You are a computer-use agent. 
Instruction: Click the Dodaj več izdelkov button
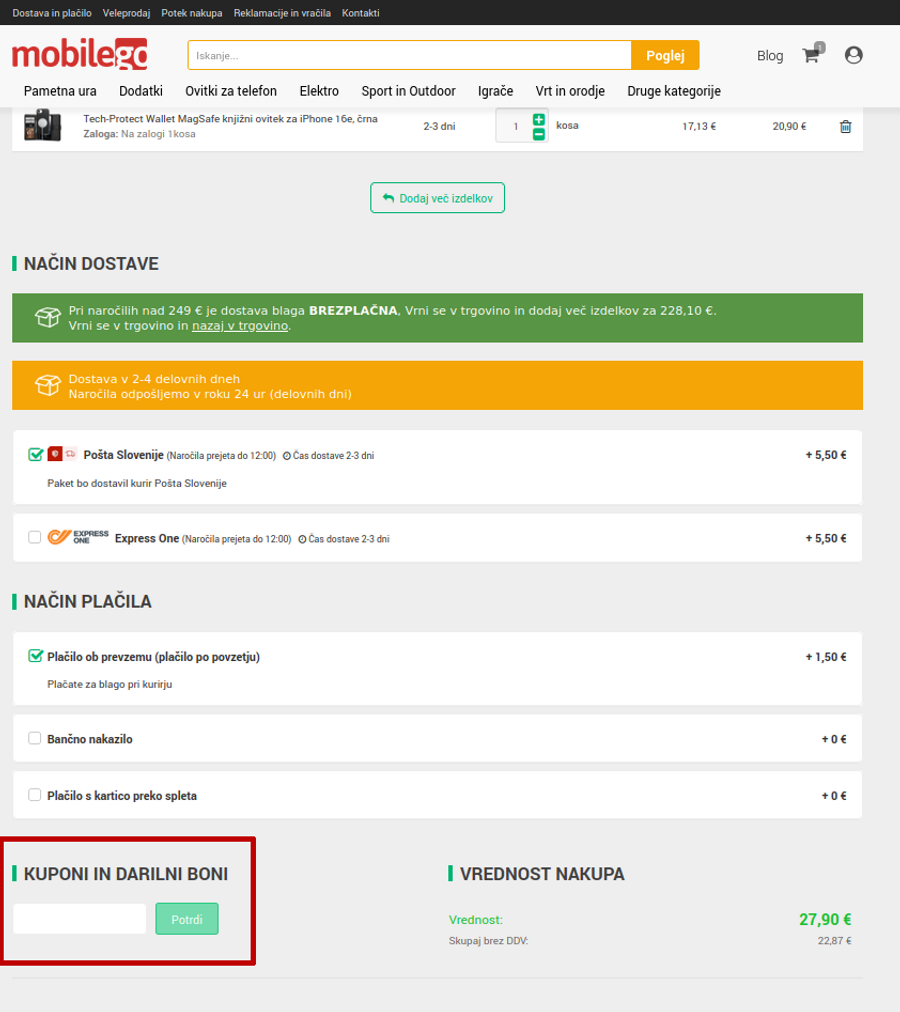click(438, 198)
